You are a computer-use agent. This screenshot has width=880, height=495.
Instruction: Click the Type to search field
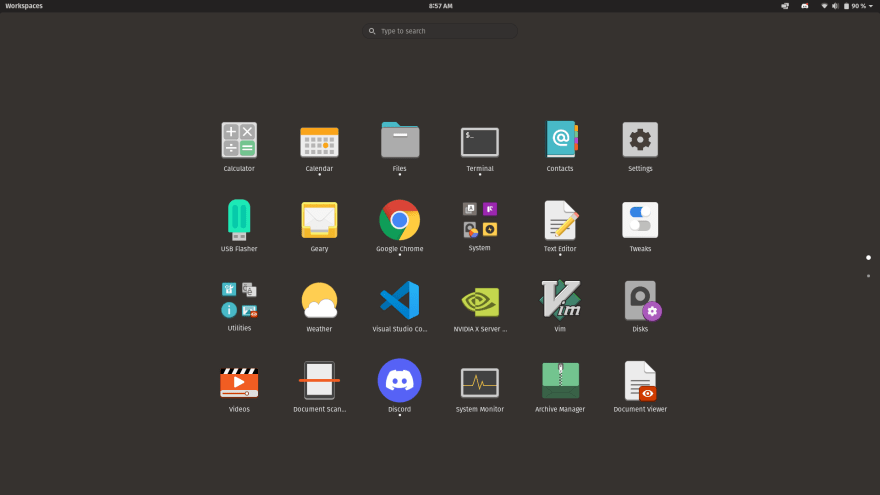click(440, 31)
